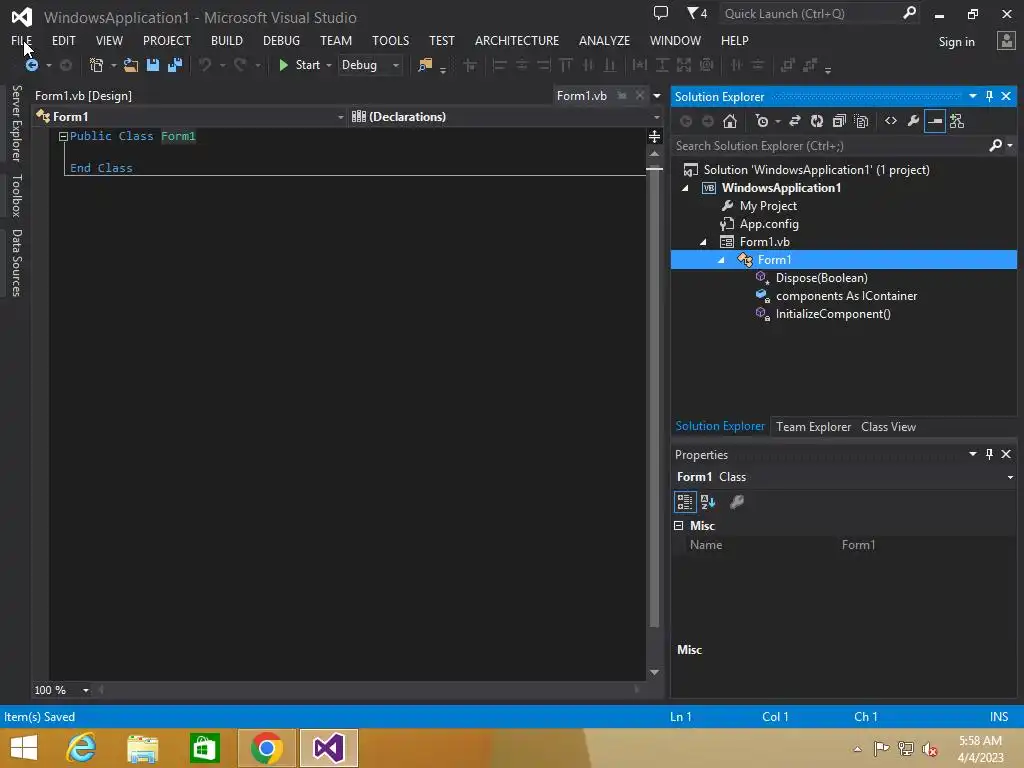Click Sync with Active Document icon

(x=795, y=121)
